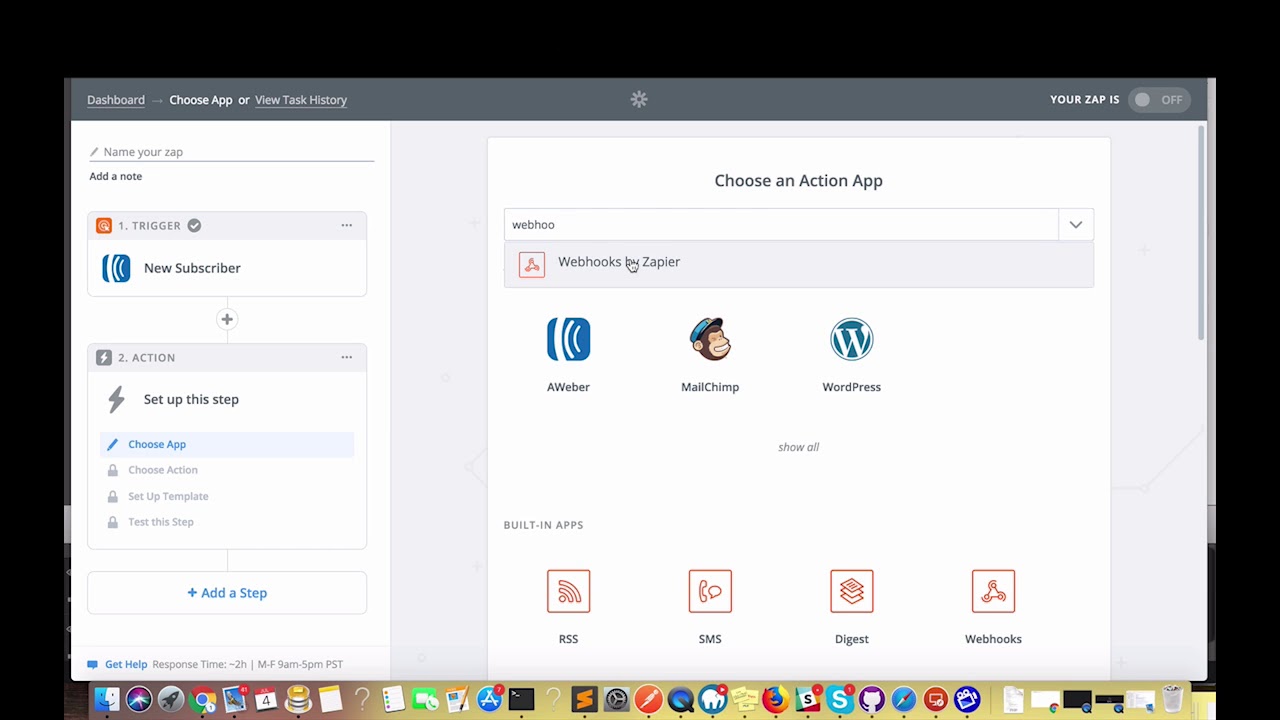Select Choose App step item
The width and height of the screenshot is (1280, 720).
pyautogui.click(x=227, y=444)
